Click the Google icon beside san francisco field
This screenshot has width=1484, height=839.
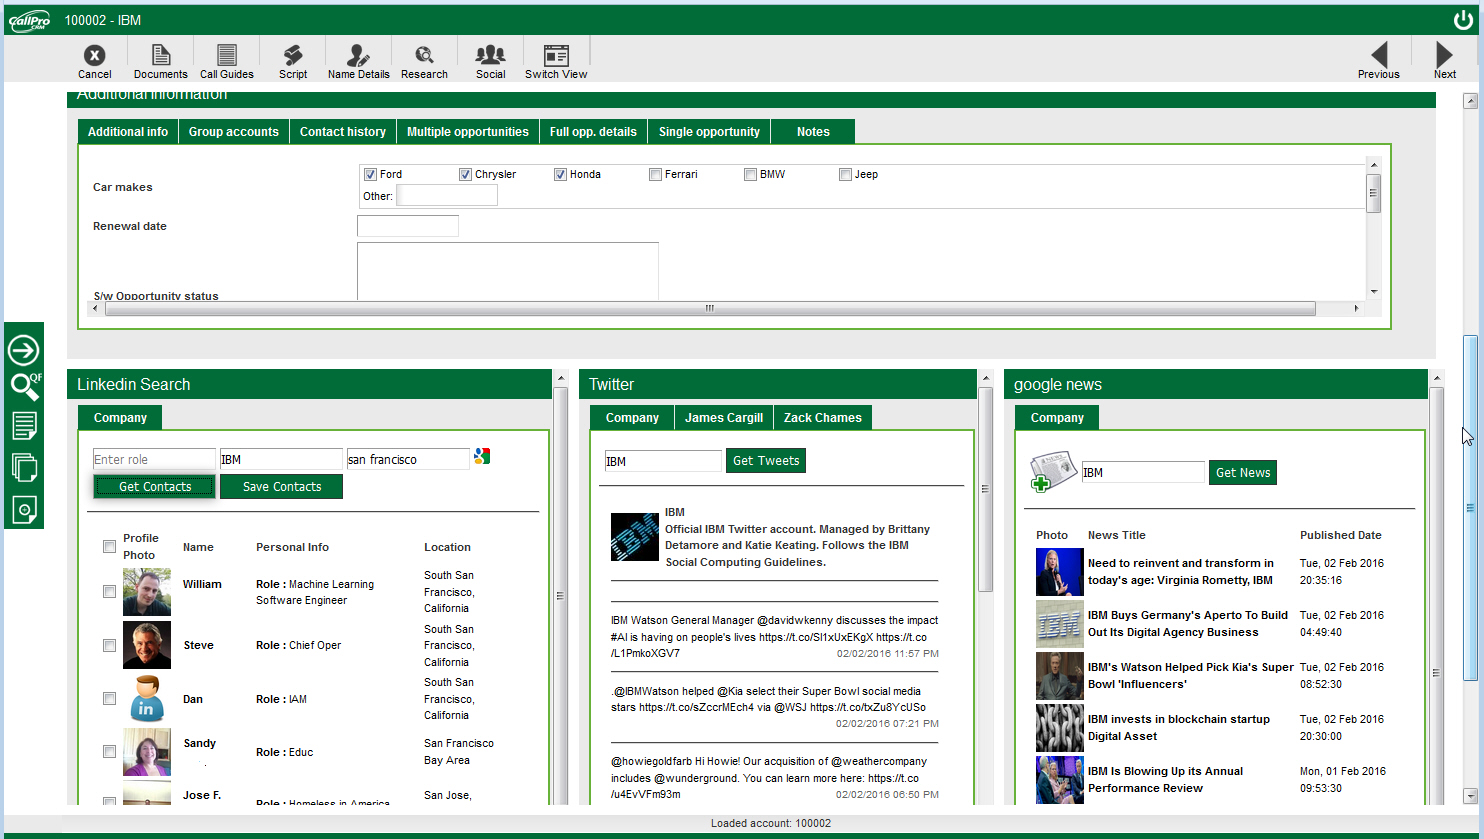pyautogui.click(x=482, y=456)
